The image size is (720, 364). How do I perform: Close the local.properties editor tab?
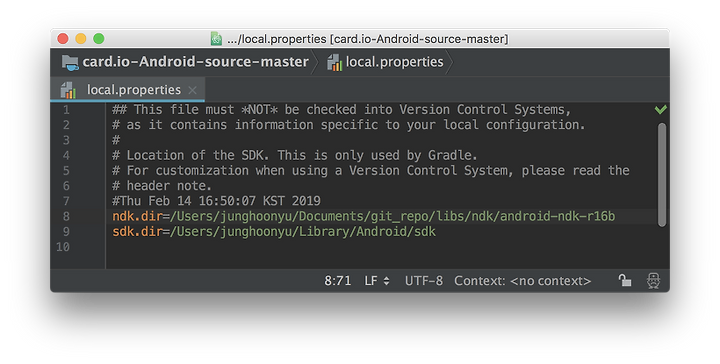click(x=192, y=90)
